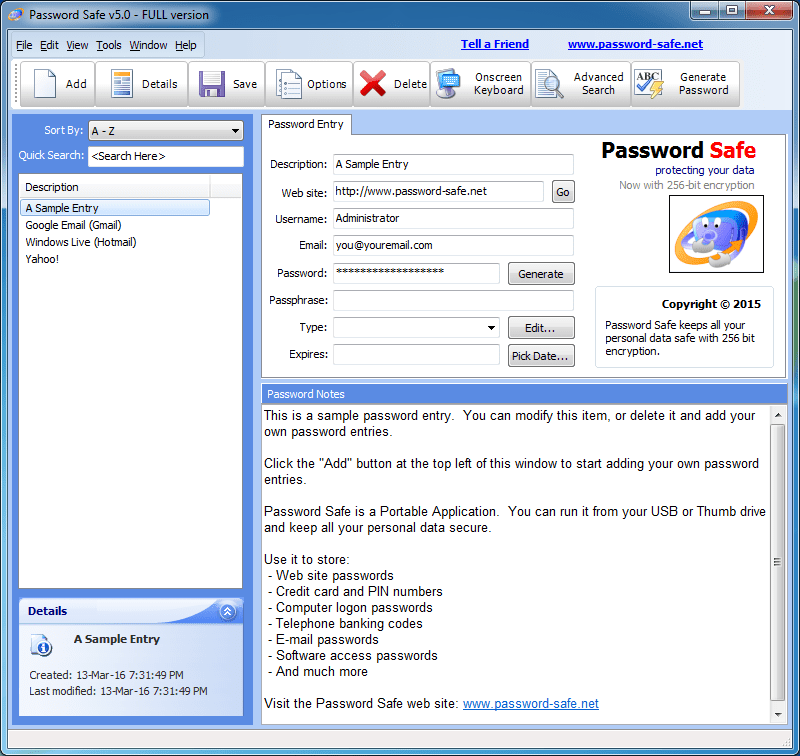800x756 pixels.
Task: Click the Description column header
Action: click(115, 187)
